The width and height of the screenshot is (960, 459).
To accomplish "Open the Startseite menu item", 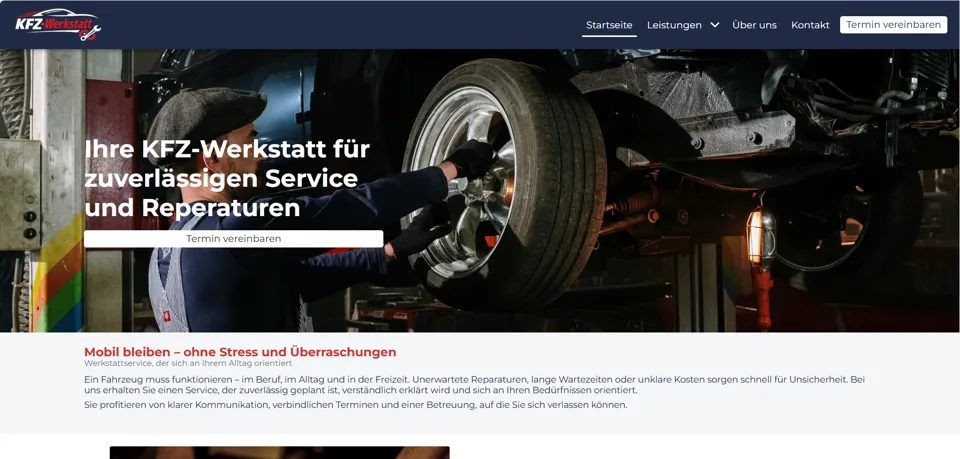I will pyautogui.click(x=609, y=25).
